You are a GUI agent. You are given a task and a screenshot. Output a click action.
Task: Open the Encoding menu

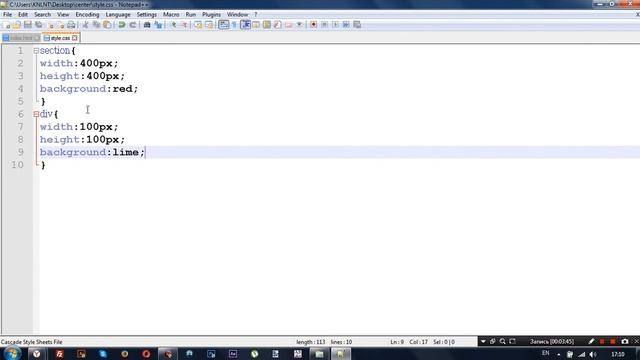(x=87, y=15)
